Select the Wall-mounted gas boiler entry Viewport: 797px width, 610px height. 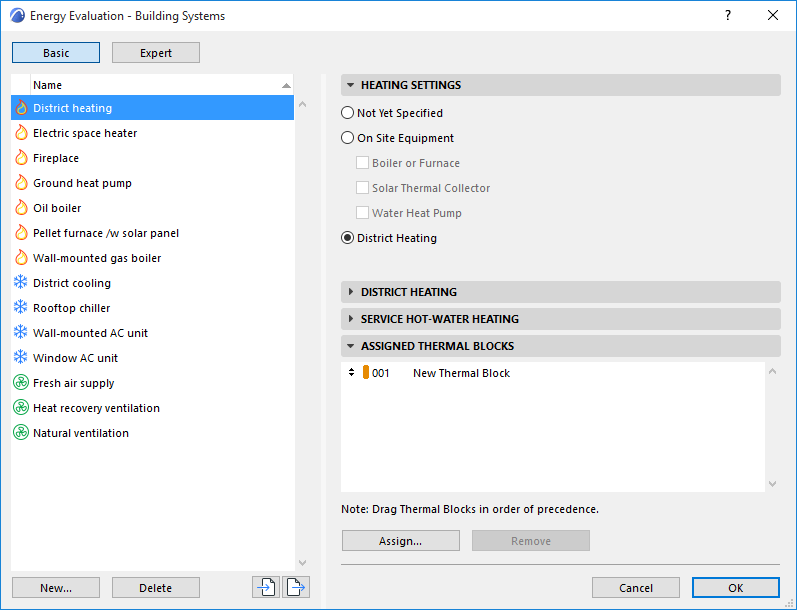pos(152,257)
